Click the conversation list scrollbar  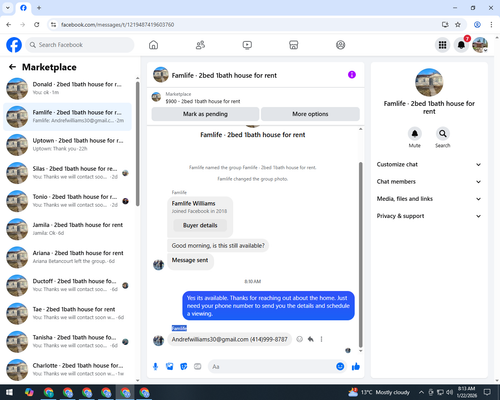137,143
